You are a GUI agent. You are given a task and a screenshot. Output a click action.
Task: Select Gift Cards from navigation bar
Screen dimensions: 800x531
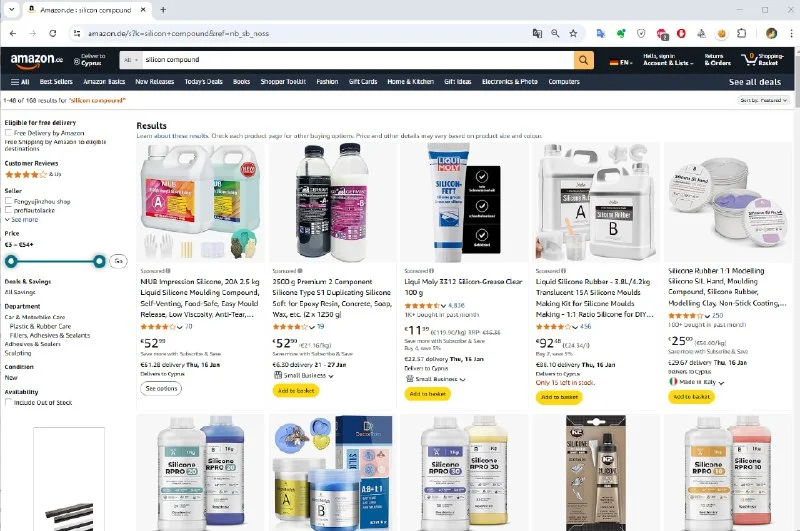coord(363,82)
